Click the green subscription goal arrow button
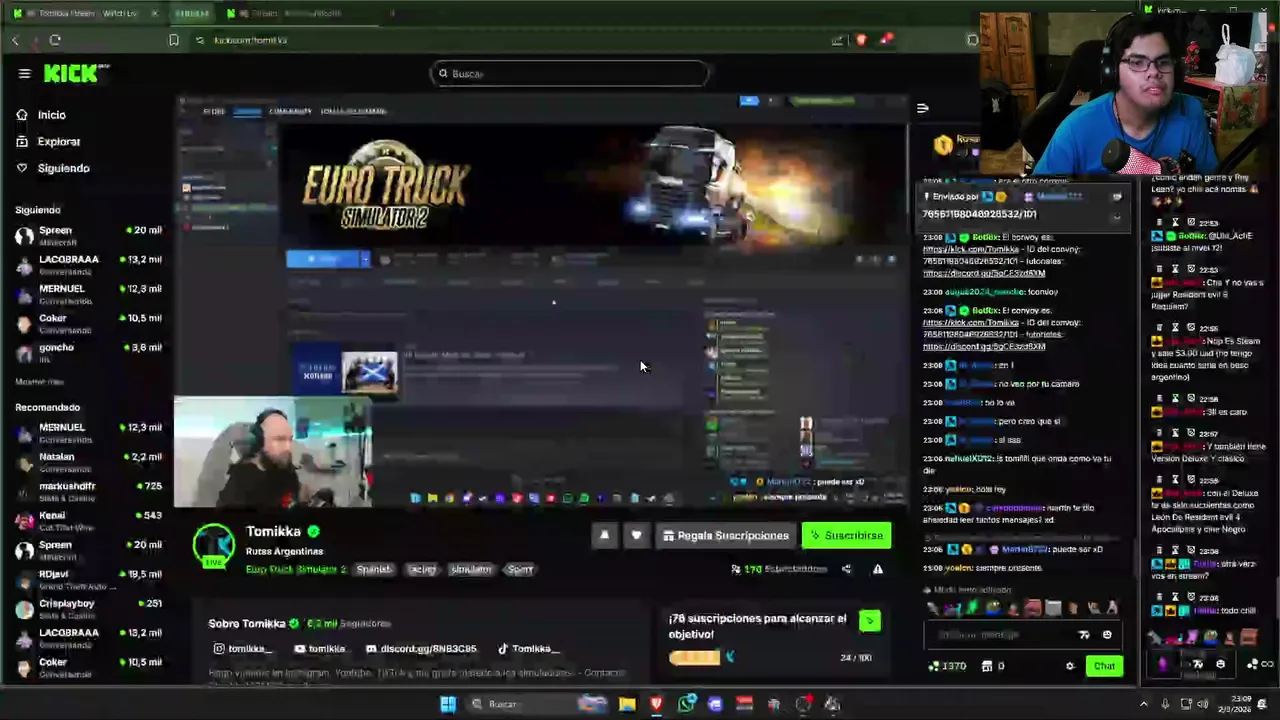This screenshot has width=1280, height=720. coord(869,621)
